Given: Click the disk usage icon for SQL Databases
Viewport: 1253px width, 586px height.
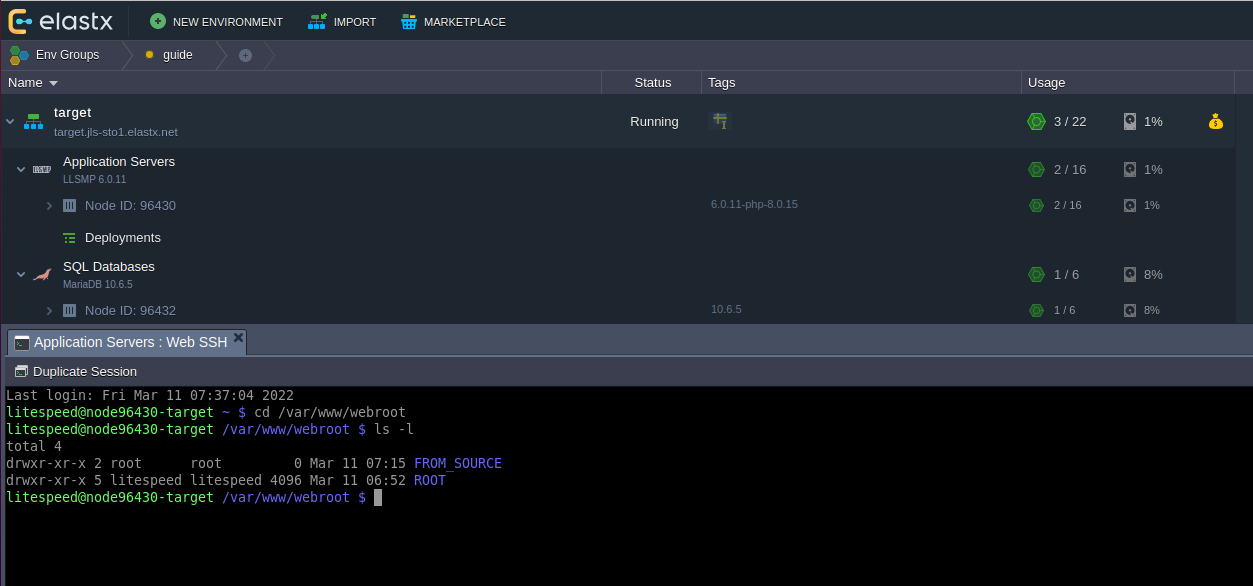Looking at the screenshot, I should [1129, 275].
